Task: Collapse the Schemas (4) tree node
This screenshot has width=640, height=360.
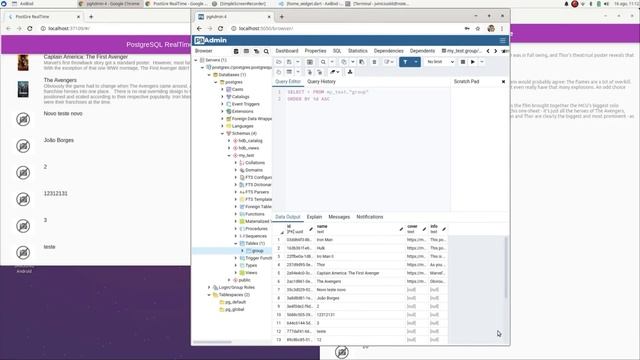Action: 222,133
